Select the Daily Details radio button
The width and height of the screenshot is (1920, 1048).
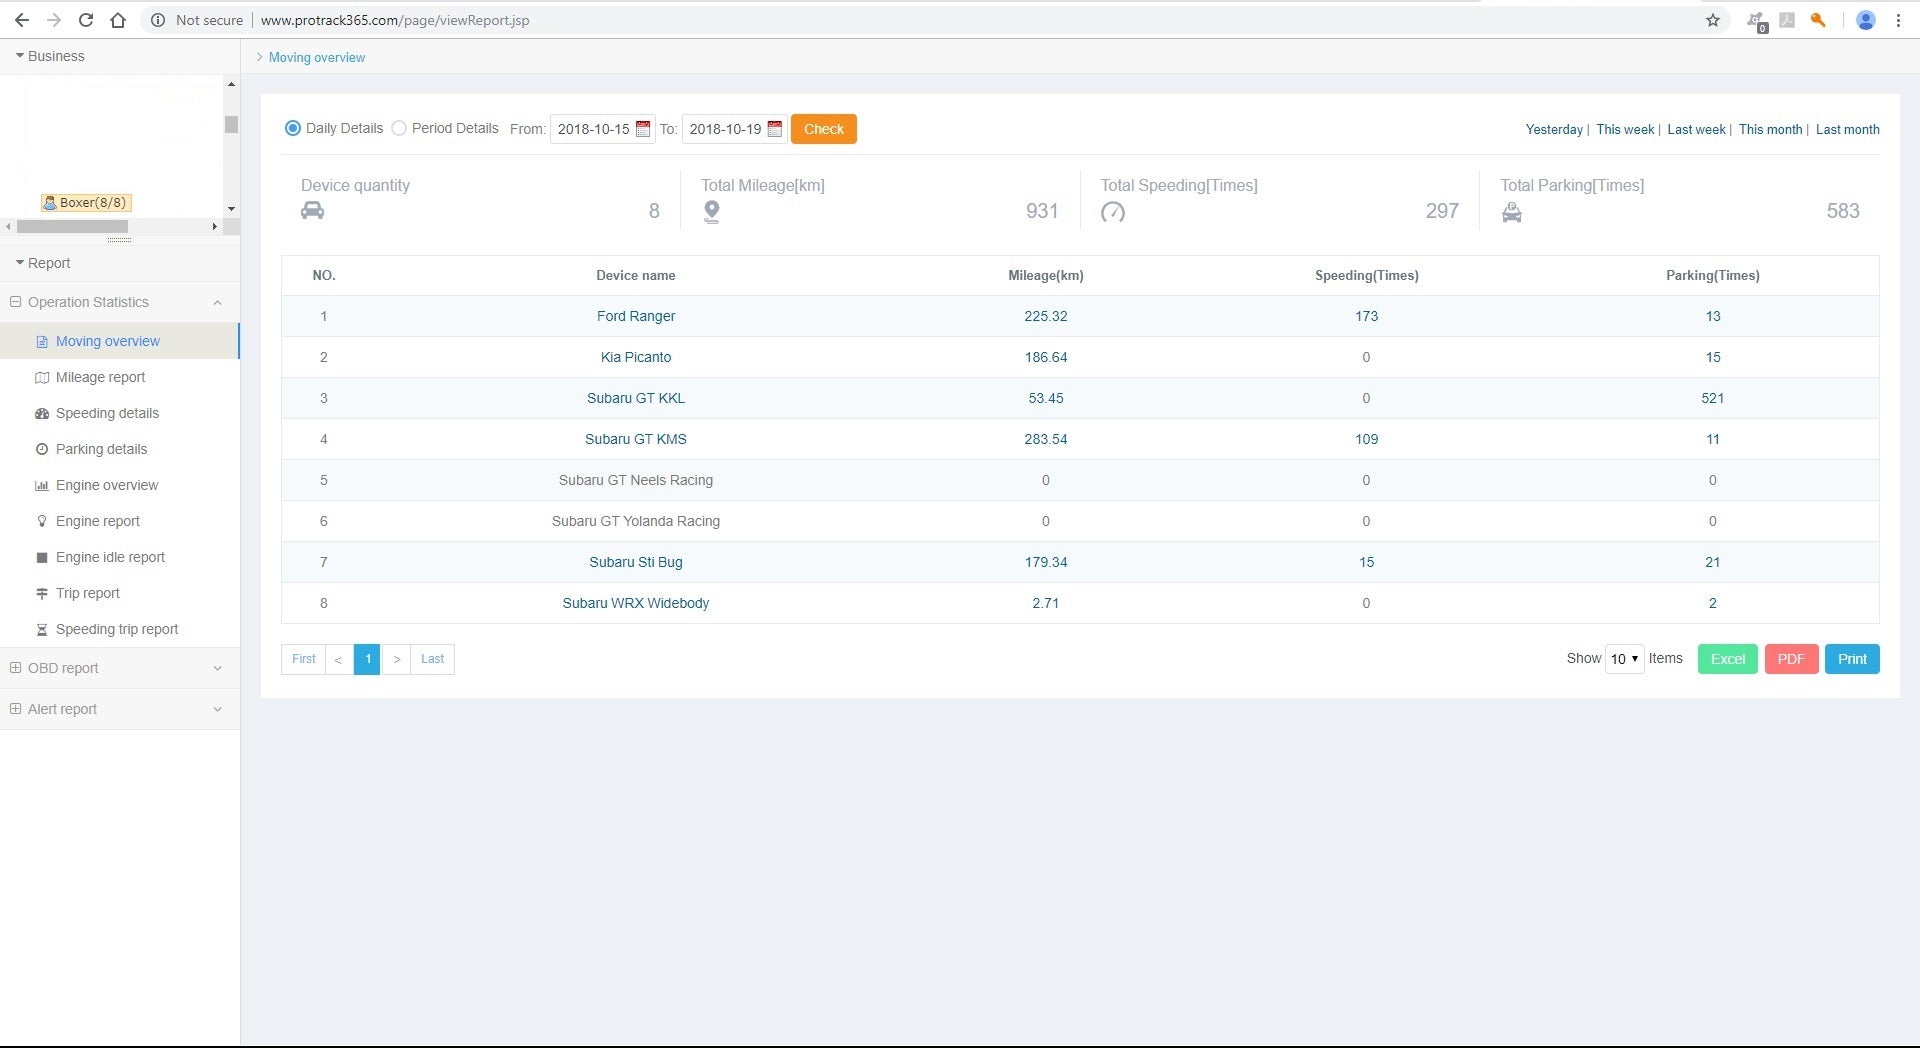293,128
